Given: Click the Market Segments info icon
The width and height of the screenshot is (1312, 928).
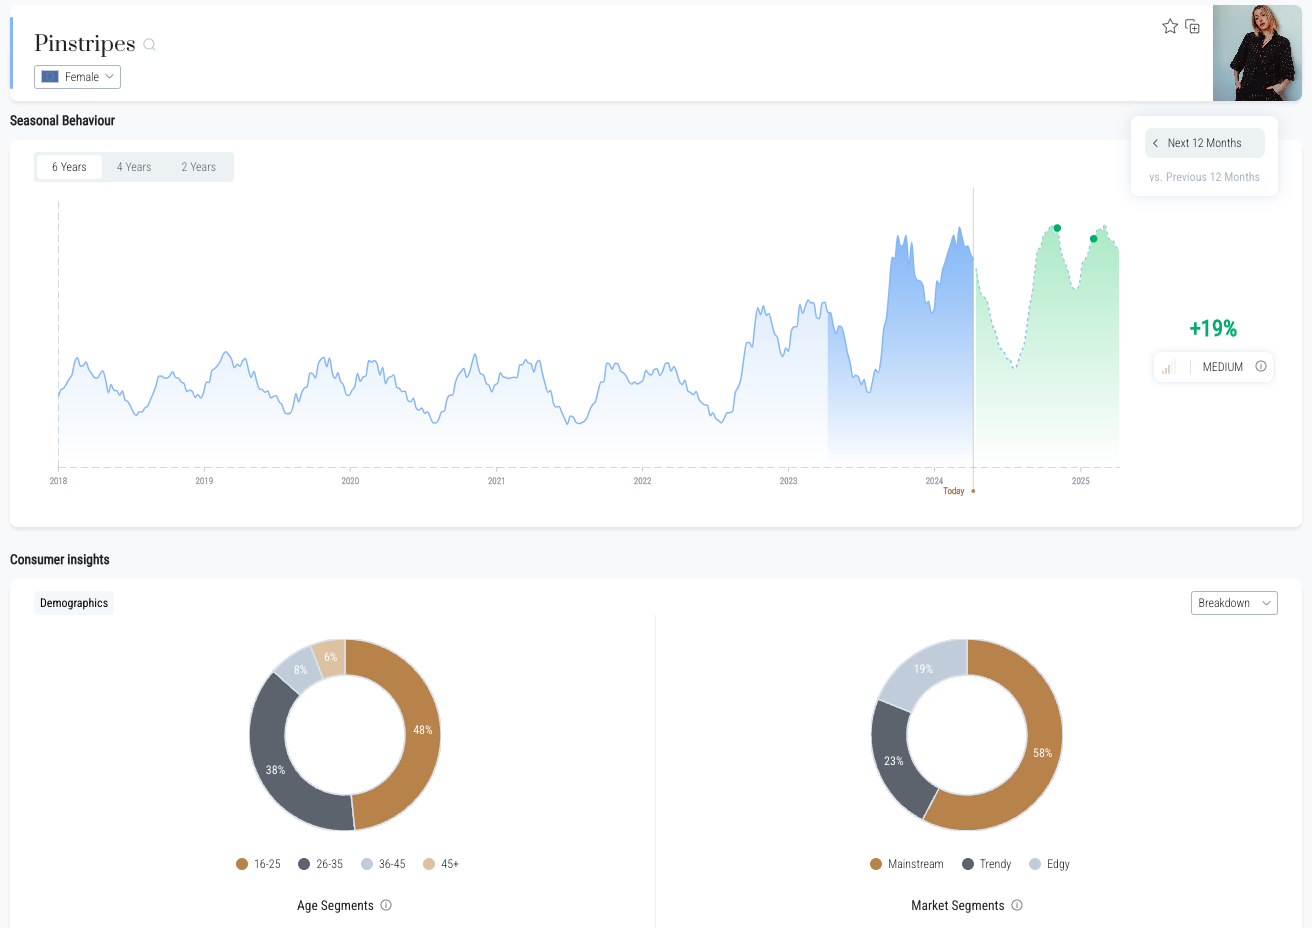Looking at the screenshot, I should click(1017, 905).
